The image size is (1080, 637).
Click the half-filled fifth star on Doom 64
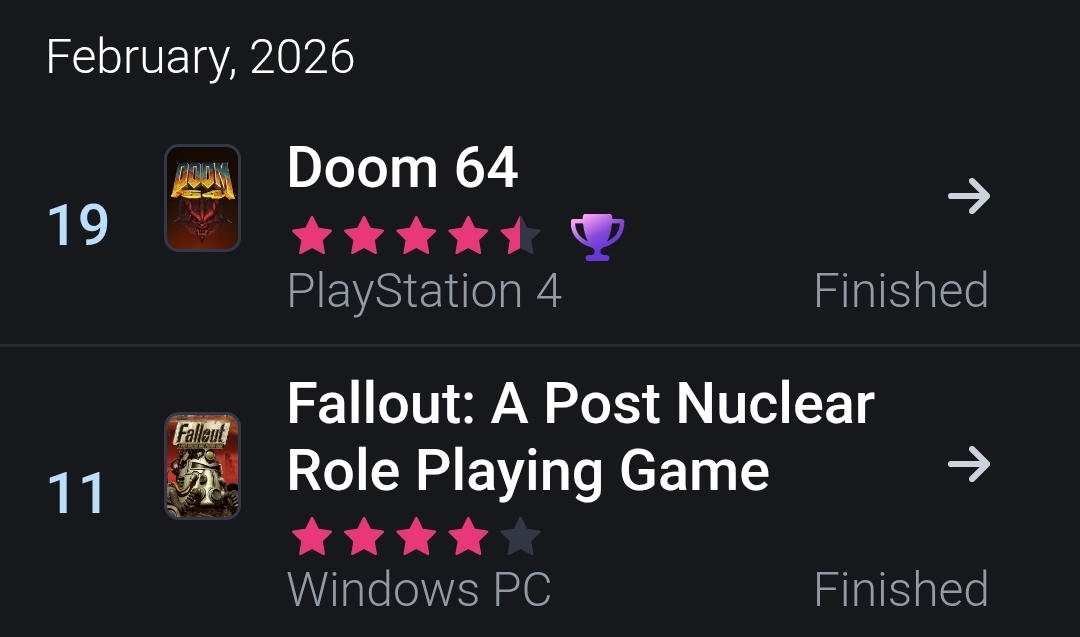pyautogui.click(x=520, y=238)
